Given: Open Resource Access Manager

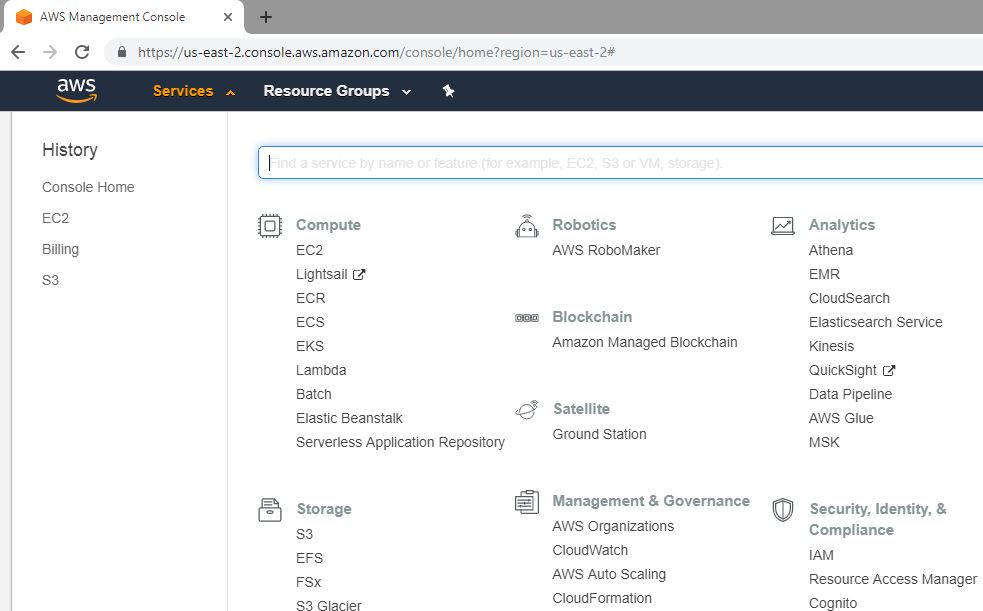Looking at the screenshot, I should coord(893,580).
